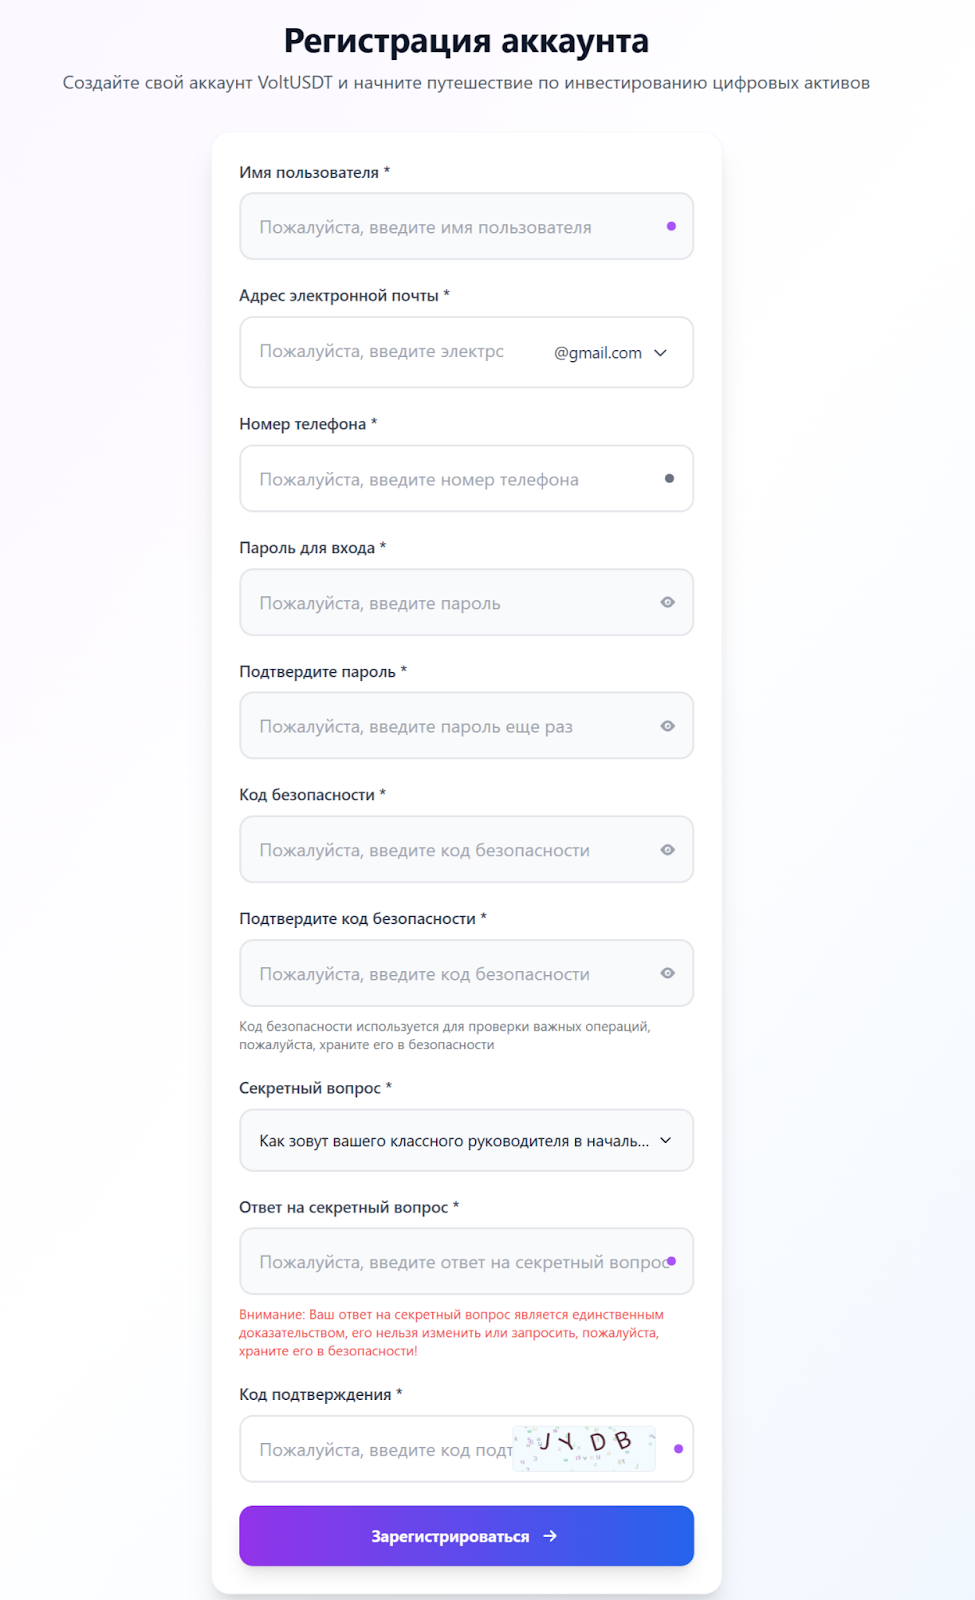Expand the domain list via the chevron icon
Screen dimensions: 975x1600
659,352
